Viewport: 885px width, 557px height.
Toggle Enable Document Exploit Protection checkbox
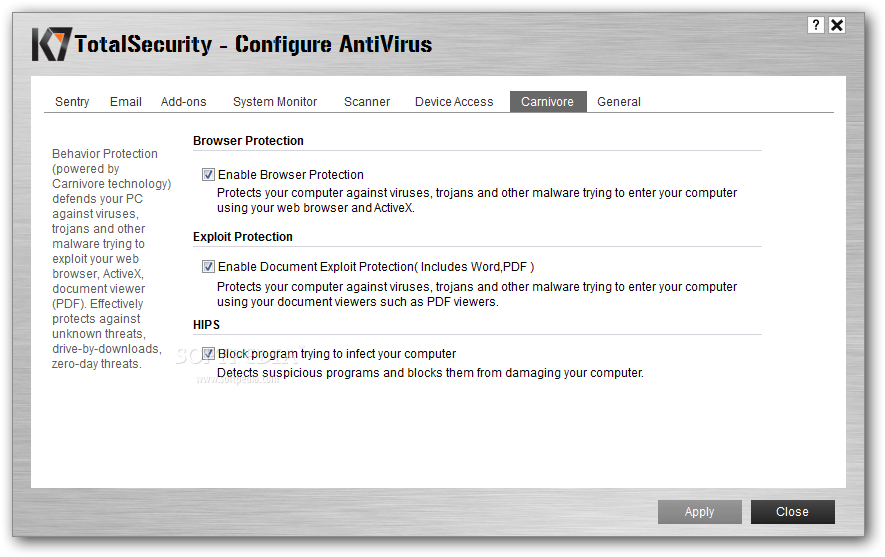pyautogui.click(x=208, y=266)
